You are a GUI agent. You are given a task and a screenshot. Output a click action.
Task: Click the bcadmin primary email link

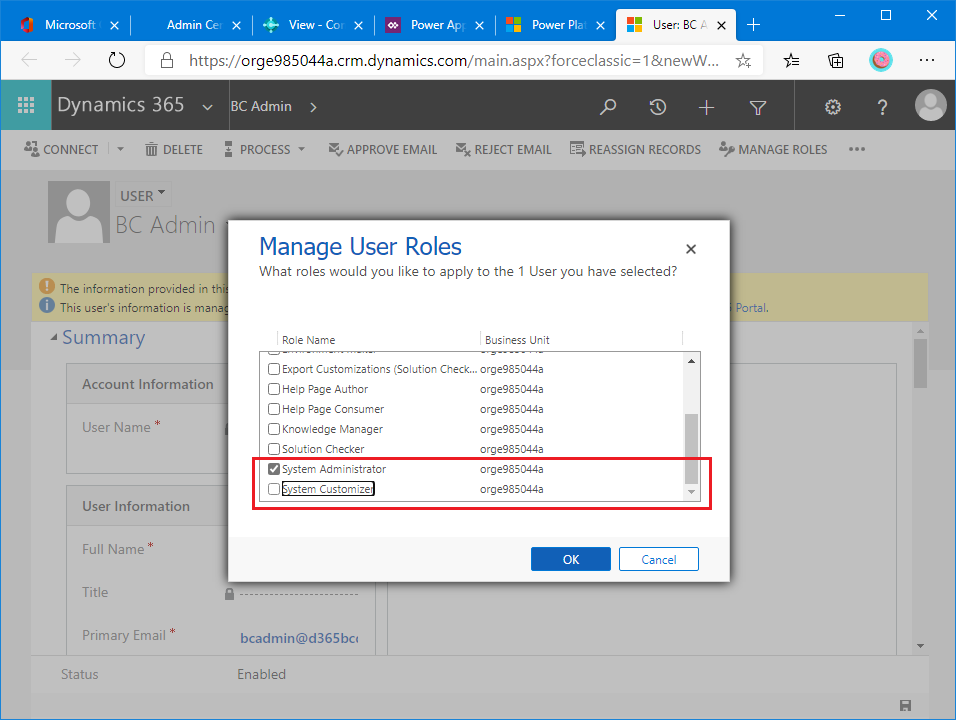click(x=299, y=638)
